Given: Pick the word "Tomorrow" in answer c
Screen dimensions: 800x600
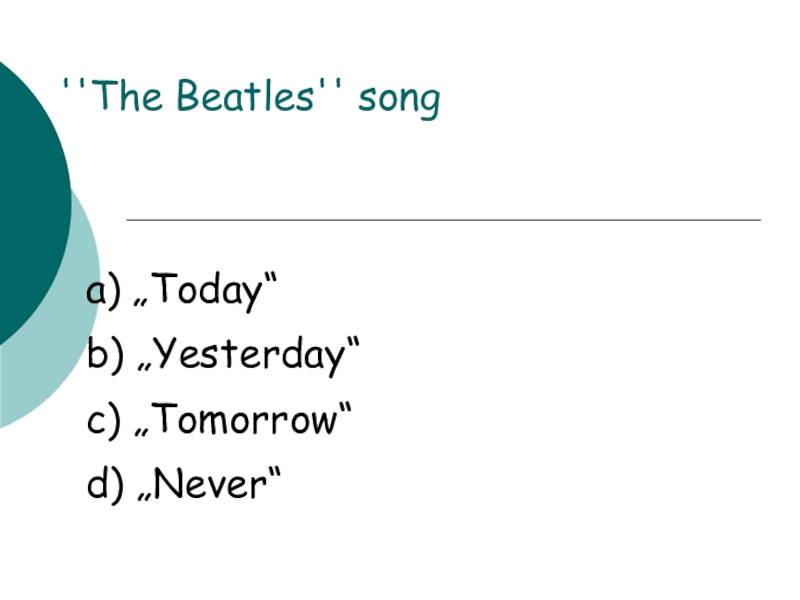Looking at the screenshot, I should click(x=245, y=420).
